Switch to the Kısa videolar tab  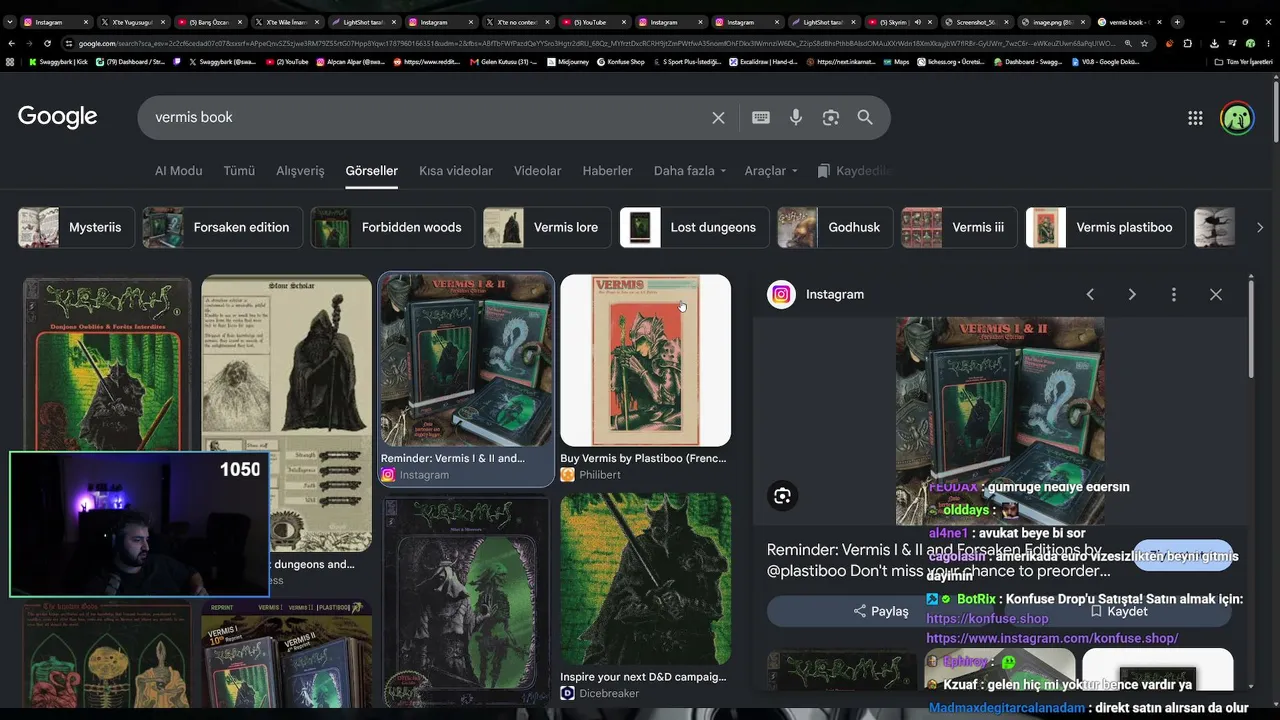[456, 171]
